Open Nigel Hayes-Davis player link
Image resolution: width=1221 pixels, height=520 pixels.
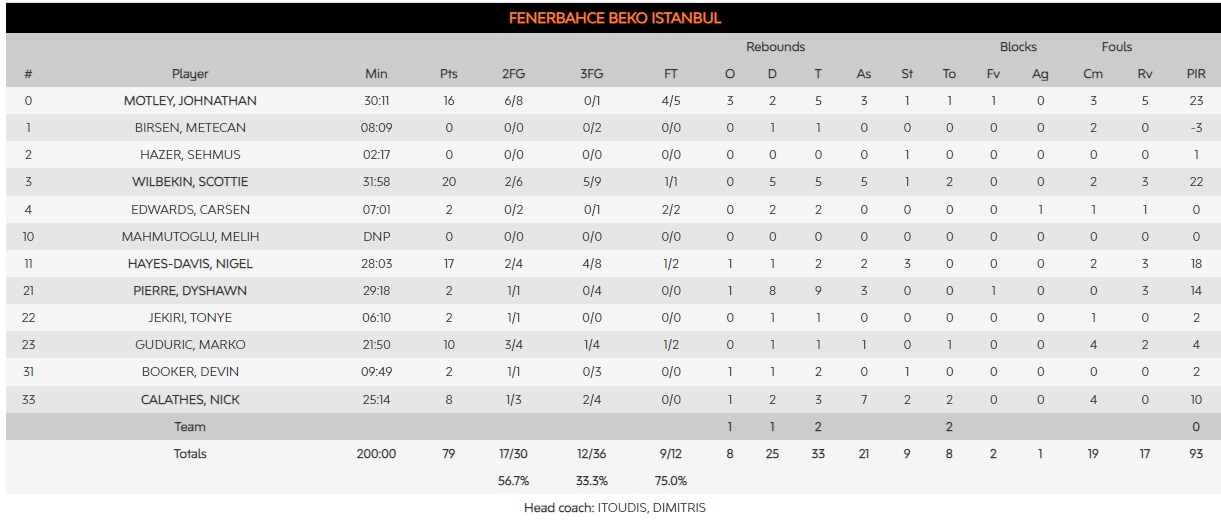pyautogui.click(x=190, y=264)
